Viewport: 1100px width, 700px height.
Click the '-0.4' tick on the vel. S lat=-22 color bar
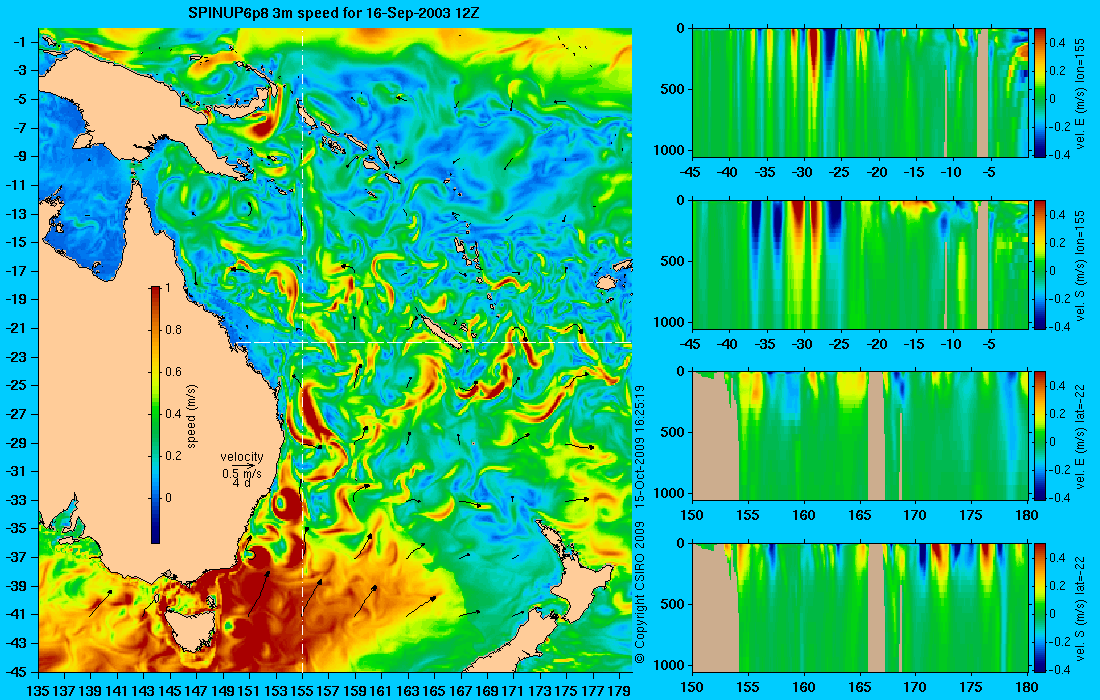point(1057,669)
